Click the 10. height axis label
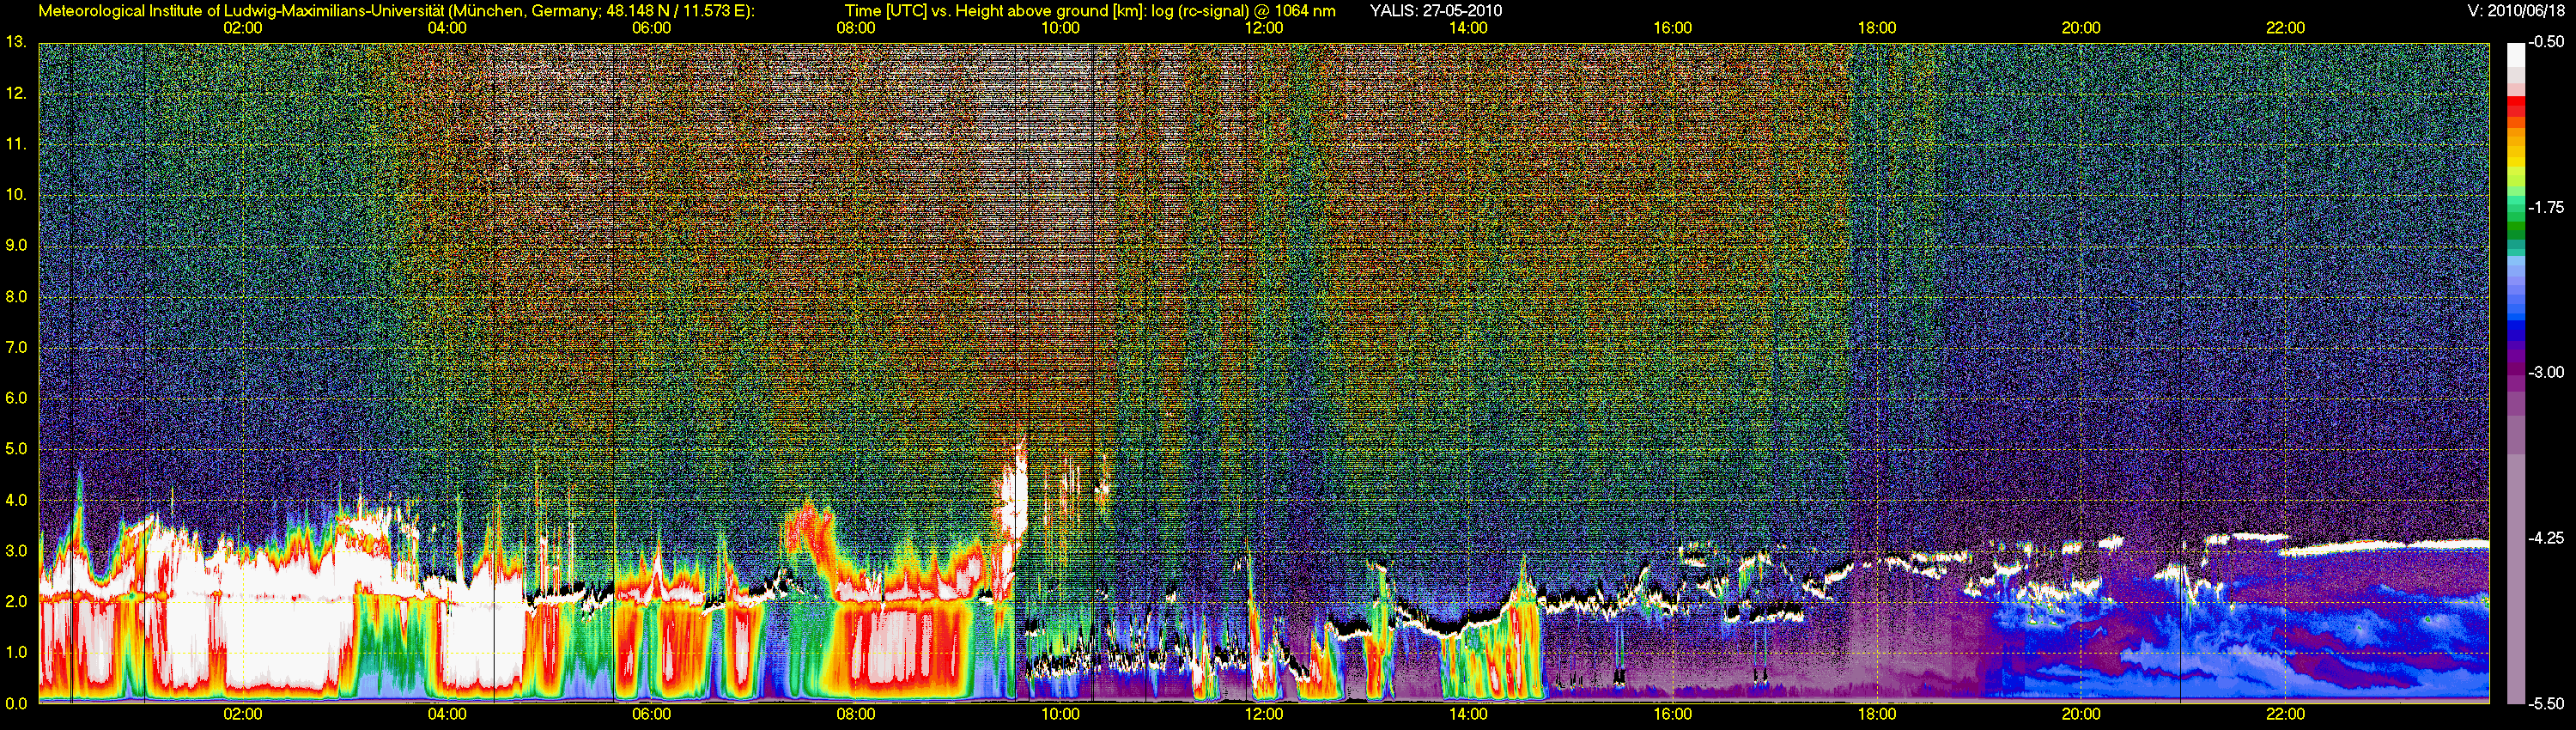 [x=15, y=195]
